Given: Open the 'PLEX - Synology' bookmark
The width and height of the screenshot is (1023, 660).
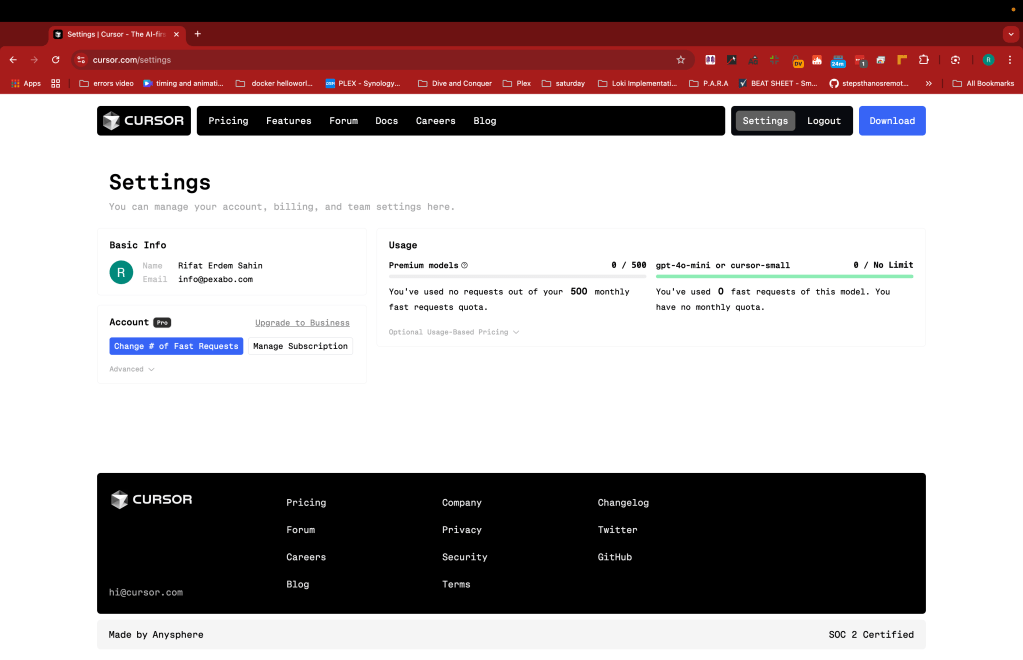Looking at the screenshot, I should click(363, 83).
